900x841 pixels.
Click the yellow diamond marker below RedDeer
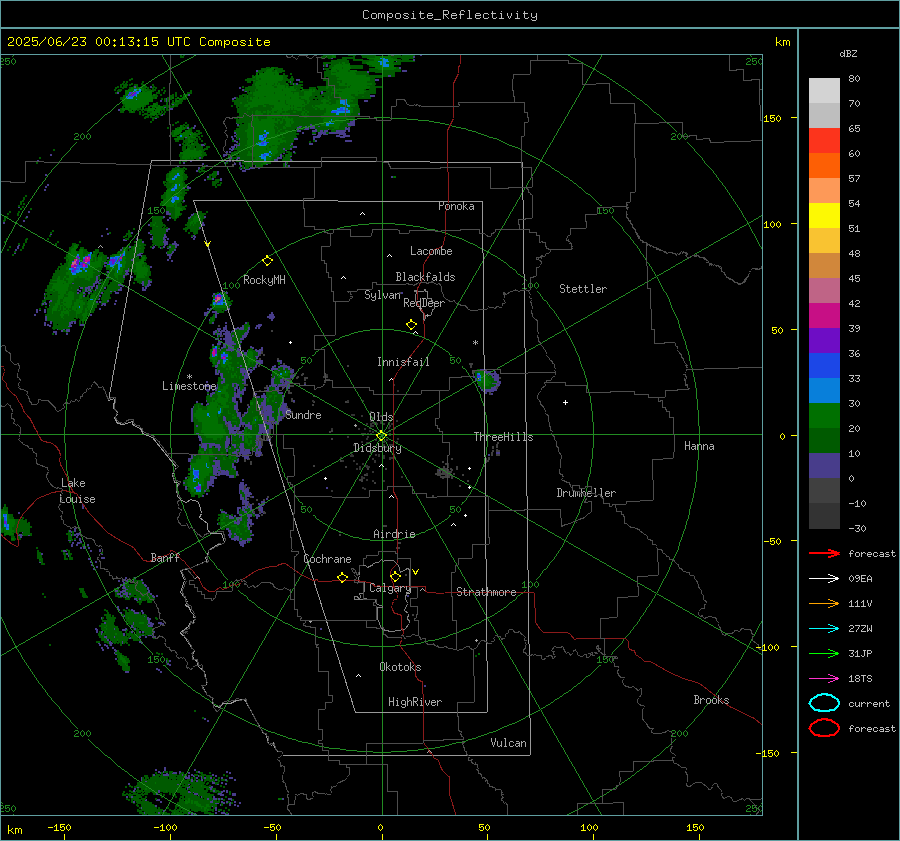click(412, 324)
